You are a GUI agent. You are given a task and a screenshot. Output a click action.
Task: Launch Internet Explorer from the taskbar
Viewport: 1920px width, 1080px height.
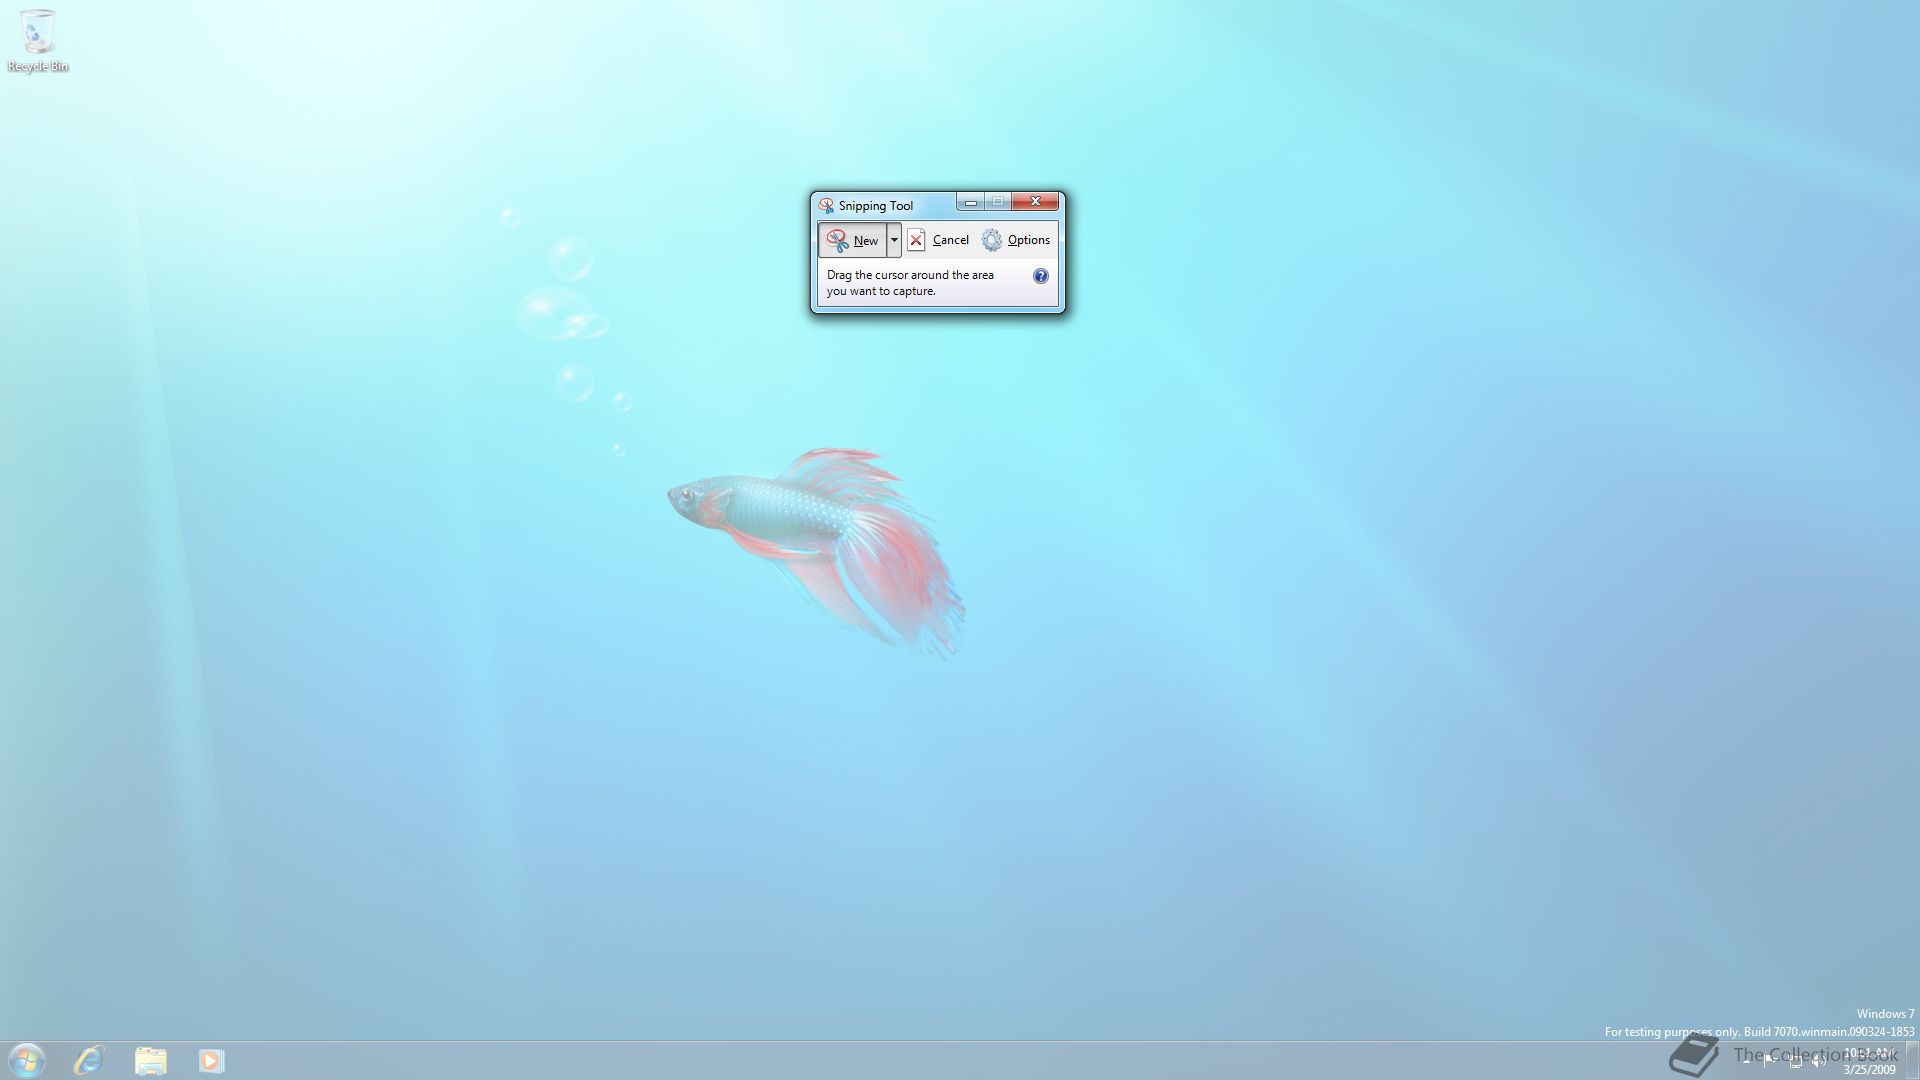click(89, 1060)
